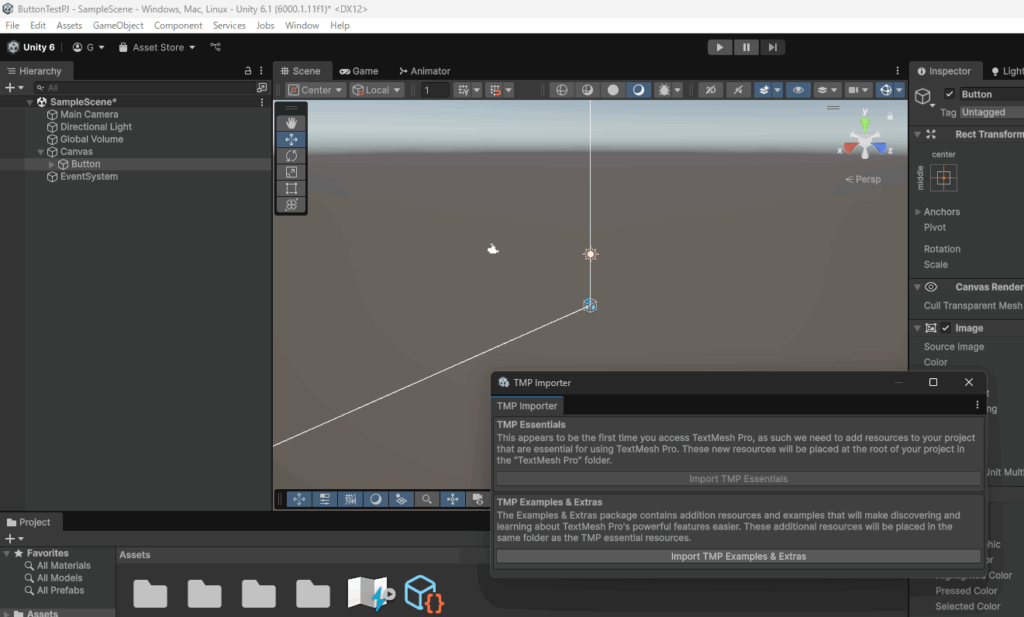Toggle grid snapping magnet button
1024x617 pixels.
[x=496, y=90]
